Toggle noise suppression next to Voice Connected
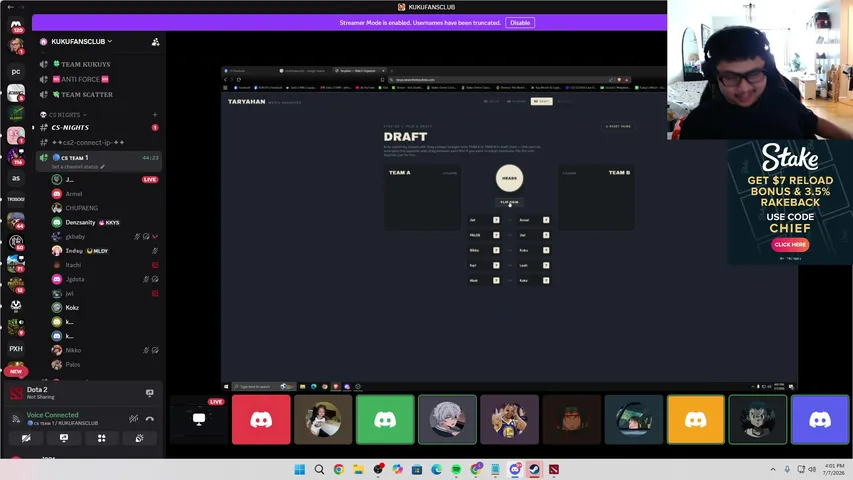 (x=133, y=419)
